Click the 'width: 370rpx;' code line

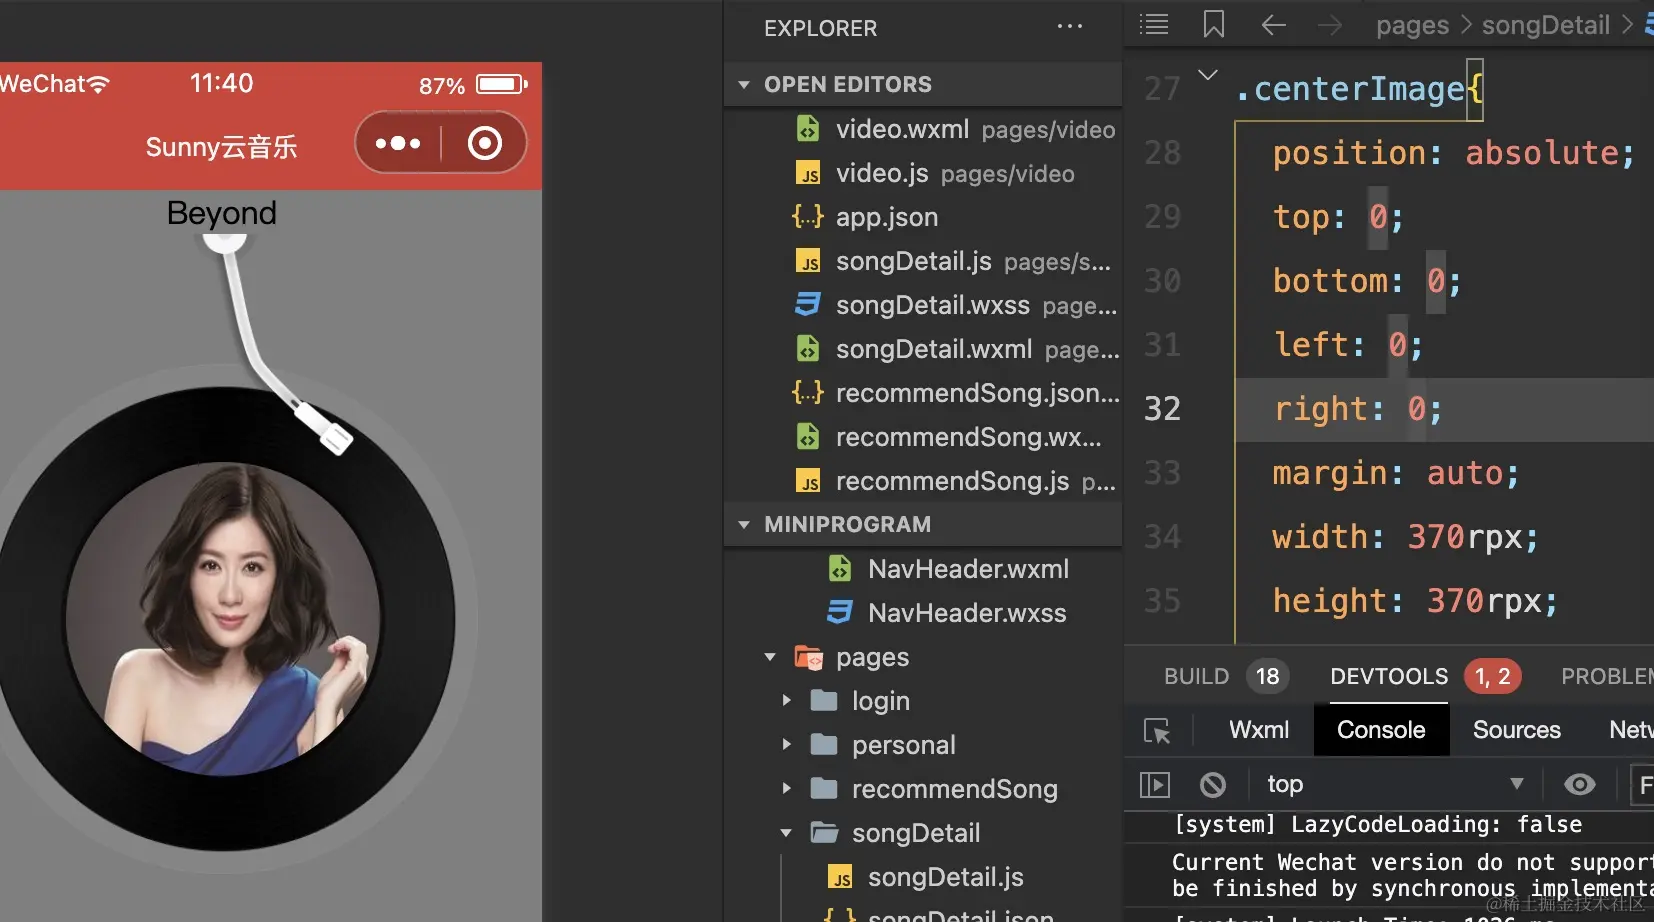(1405, 537)
